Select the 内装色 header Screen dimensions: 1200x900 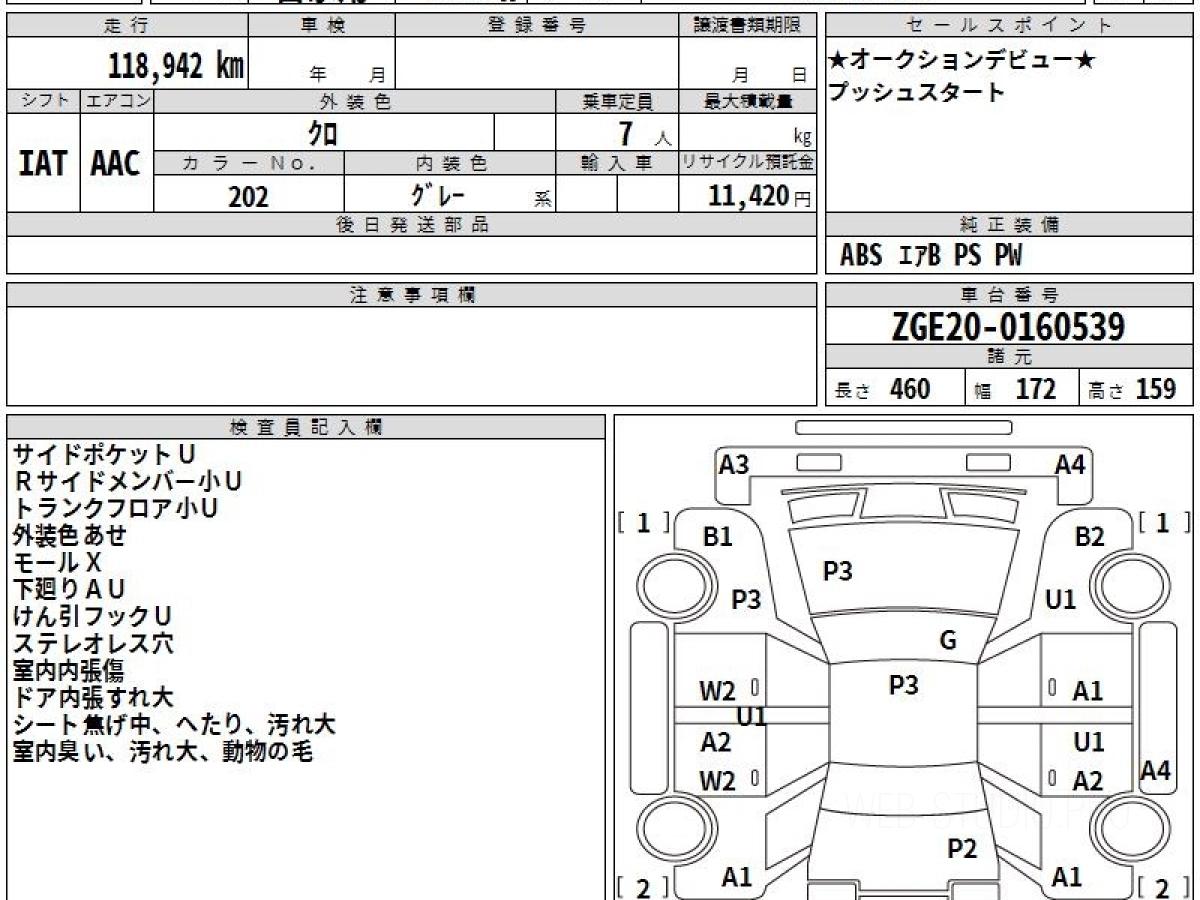coord(450,163)
